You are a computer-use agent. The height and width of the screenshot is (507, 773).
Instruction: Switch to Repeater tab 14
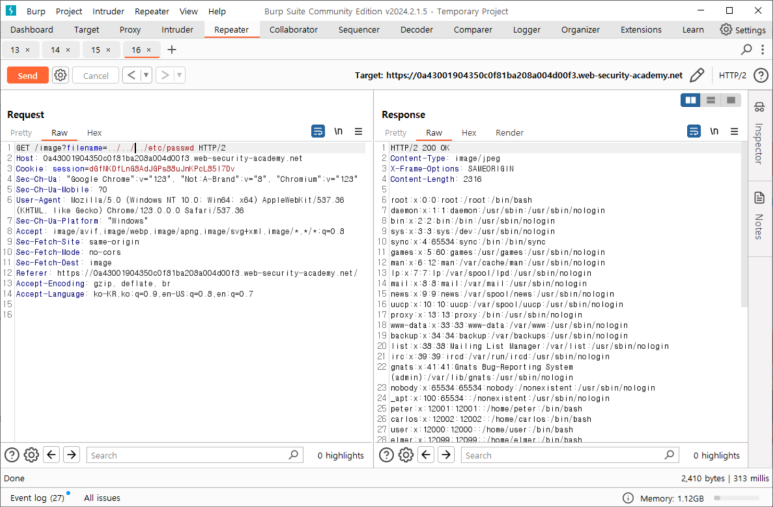pyautogui.click(x=56, y=50)
